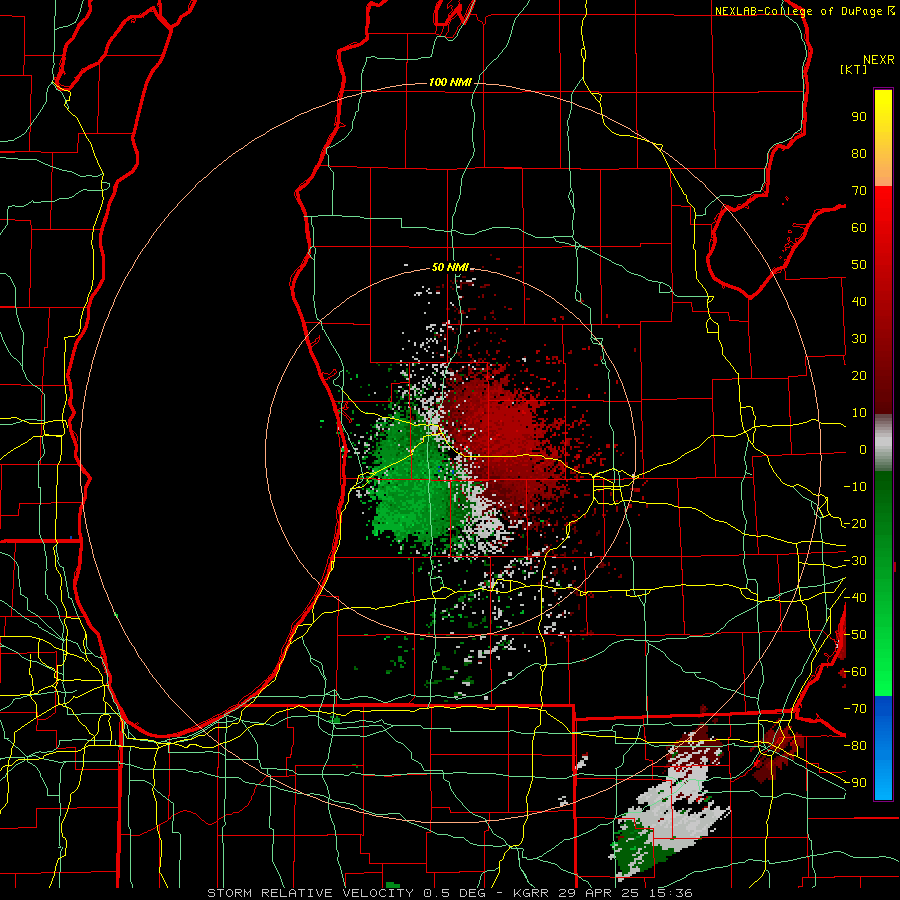Click the -90 value on the color scale
The width and height of the screenshot is (900, 900).
[855, 783]
